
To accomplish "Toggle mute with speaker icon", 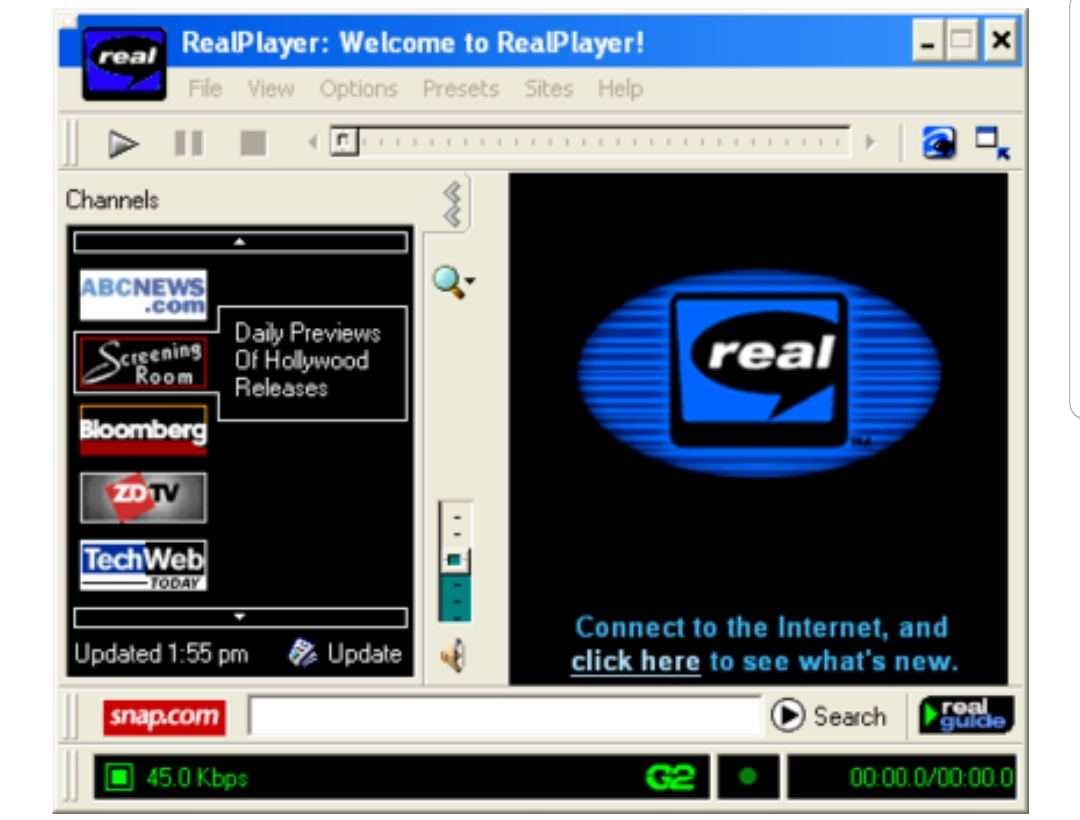I will coord(453,655).
